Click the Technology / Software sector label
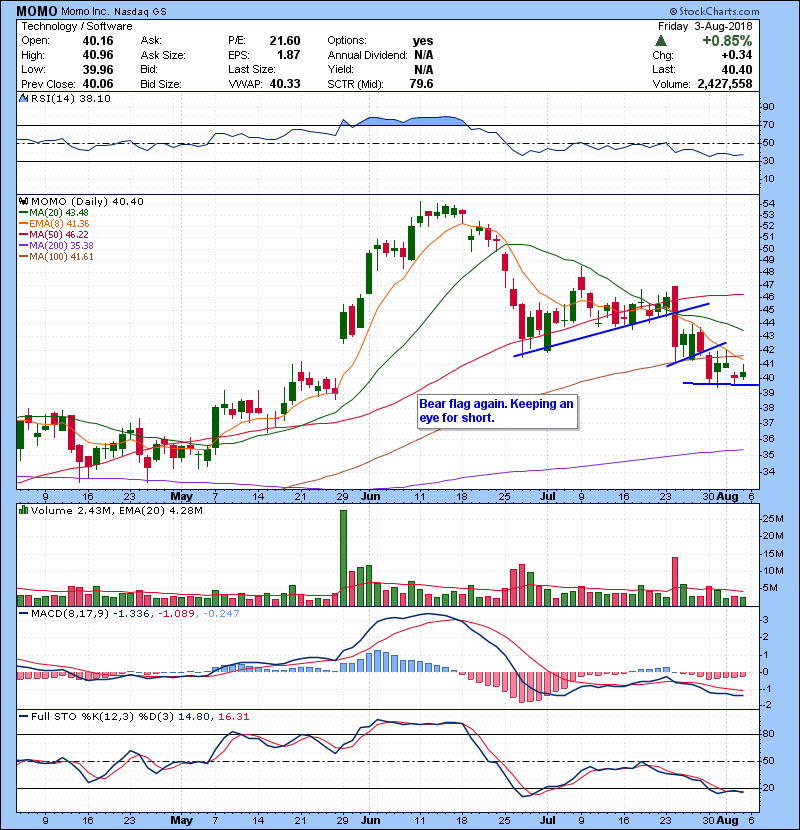The height and width of the screenshot is (830, 800). point(77,26)
